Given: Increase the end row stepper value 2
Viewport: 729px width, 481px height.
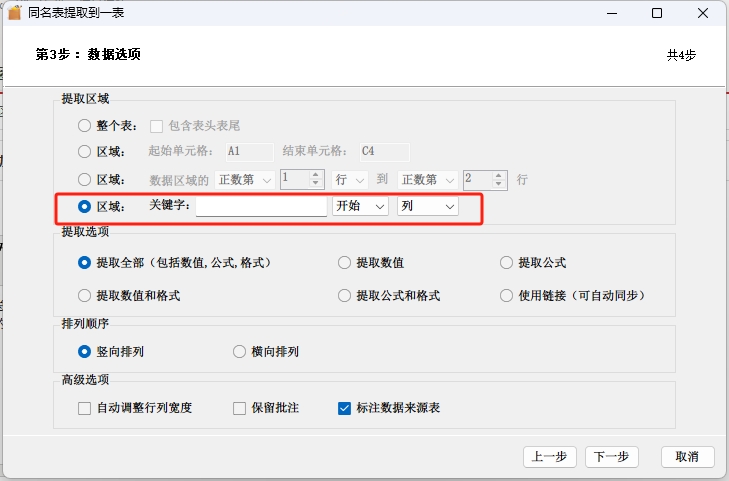Looking at the screenshot, I should pyautogui.click(x=498, y=176).
